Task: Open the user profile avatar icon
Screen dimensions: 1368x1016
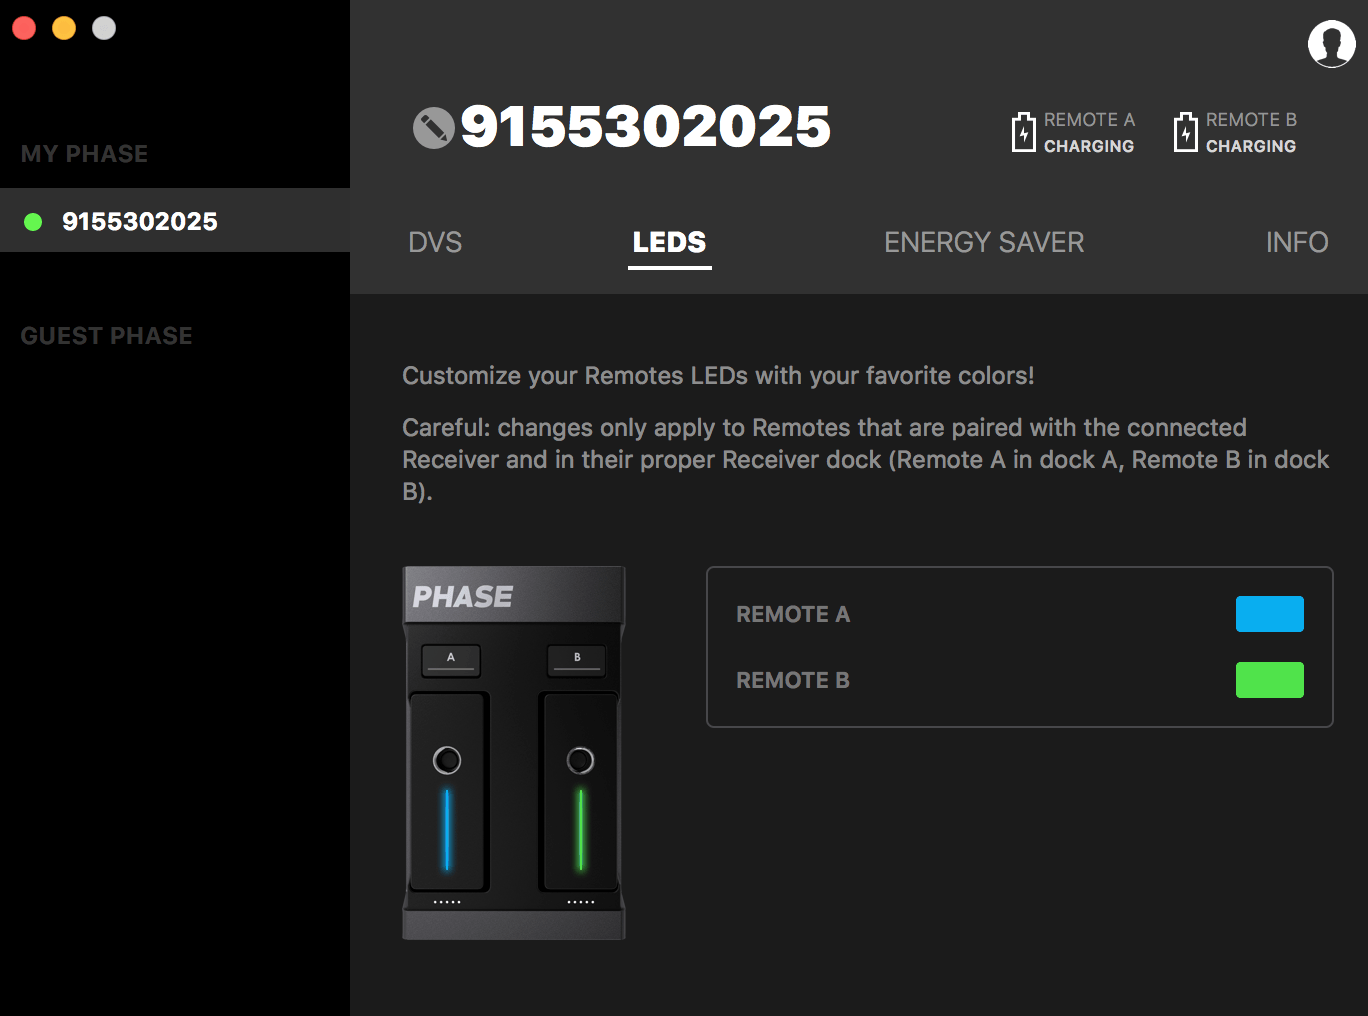Action: click(x=1331, y=43)
